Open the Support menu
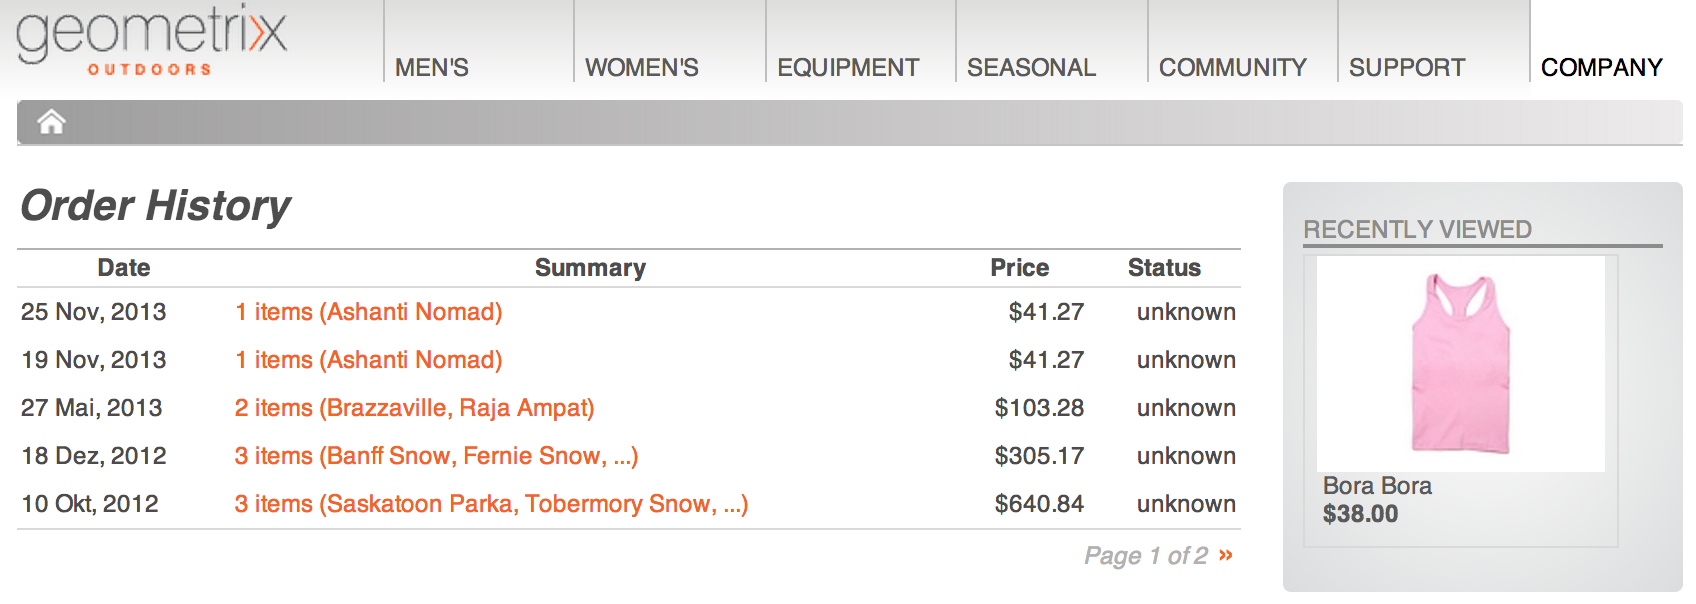1696x604 pixels. 1406,67
